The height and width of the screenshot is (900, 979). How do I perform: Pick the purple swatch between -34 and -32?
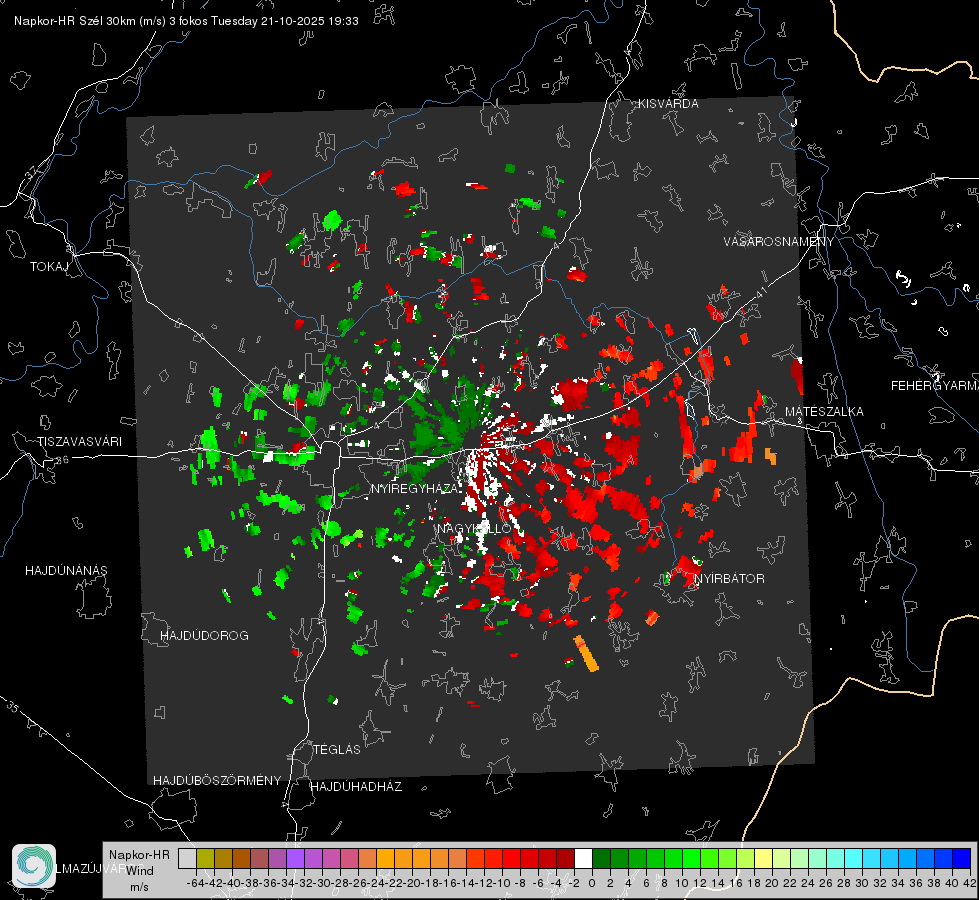coord(295,858)
